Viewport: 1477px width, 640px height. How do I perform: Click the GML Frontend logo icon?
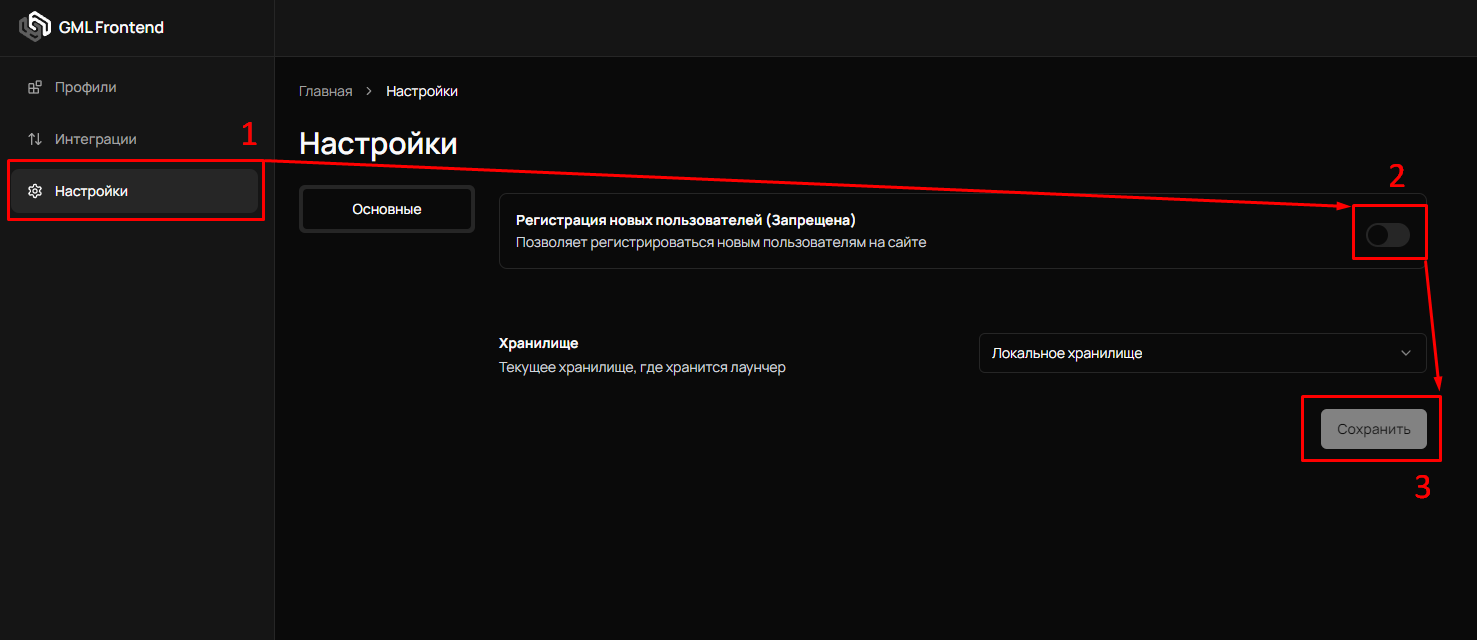33,26
